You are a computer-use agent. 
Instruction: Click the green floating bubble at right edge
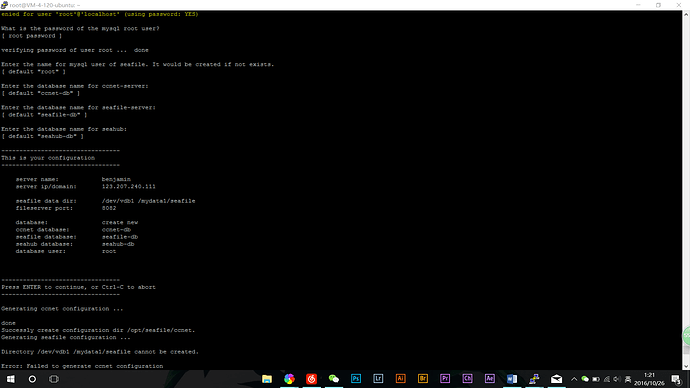pyautogui.click(x=686, y=336)
